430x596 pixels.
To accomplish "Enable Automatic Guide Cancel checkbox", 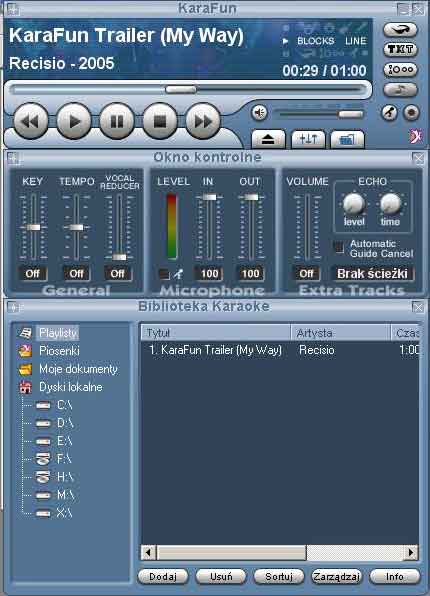I will (339, 247).
